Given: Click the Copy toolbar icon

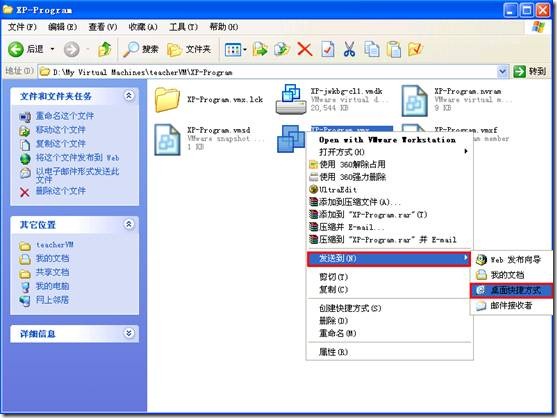Looking at the screenshot, I should coord(372,49).
